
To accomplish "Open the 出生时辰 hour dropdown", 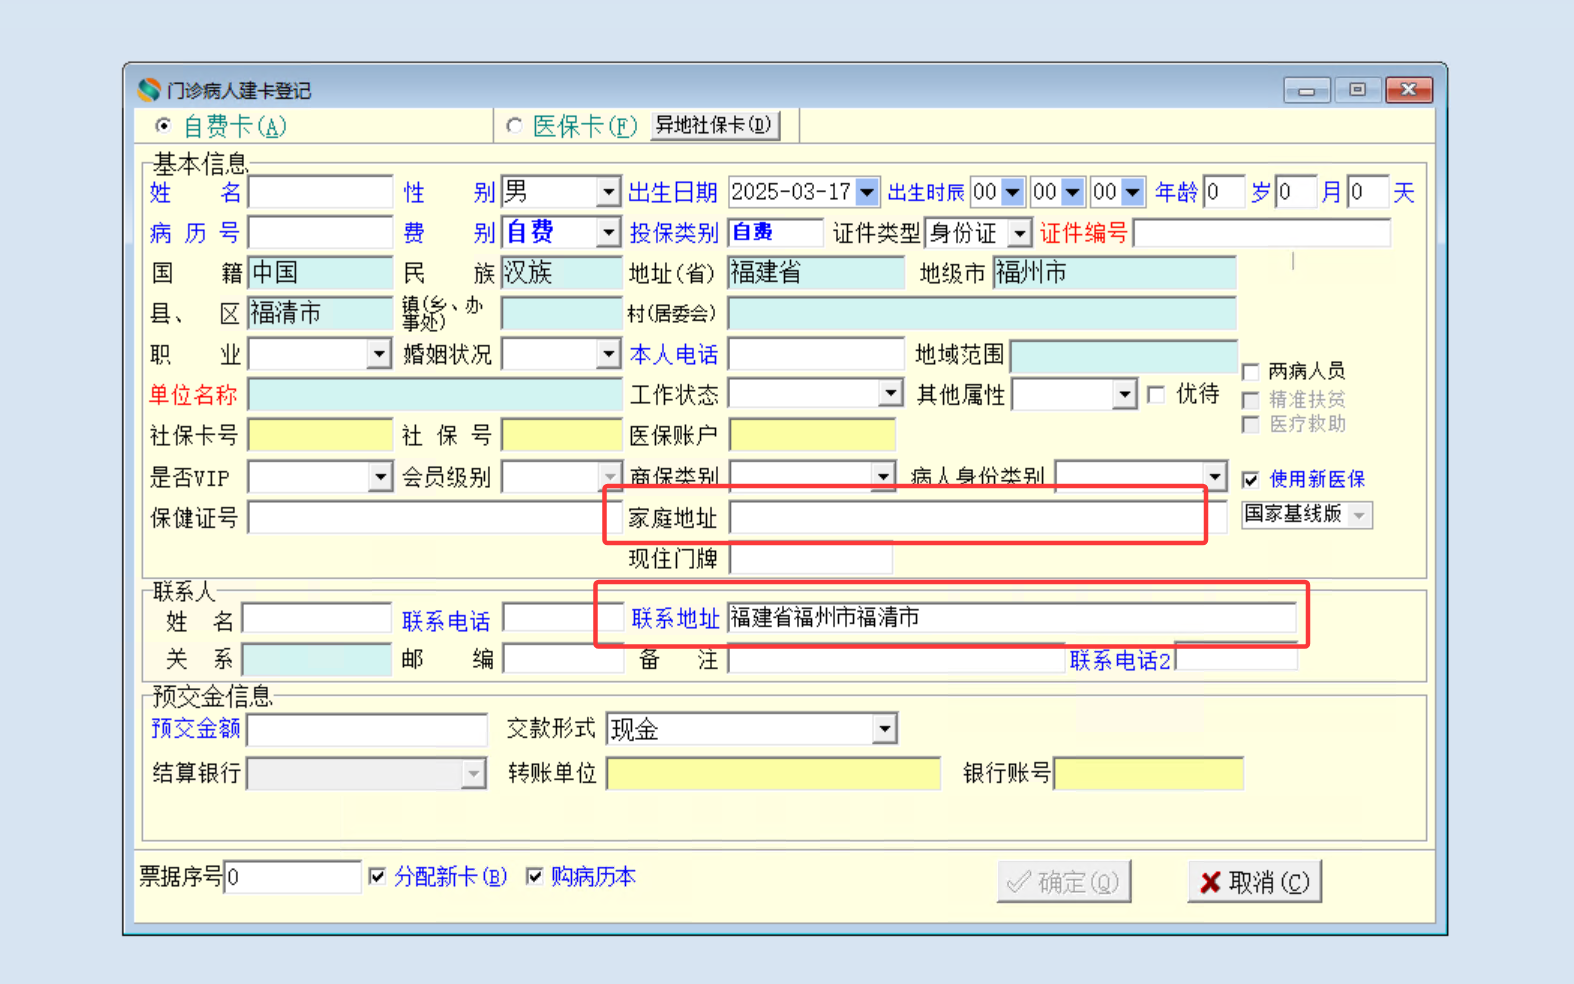I will tap(1013, 192).
